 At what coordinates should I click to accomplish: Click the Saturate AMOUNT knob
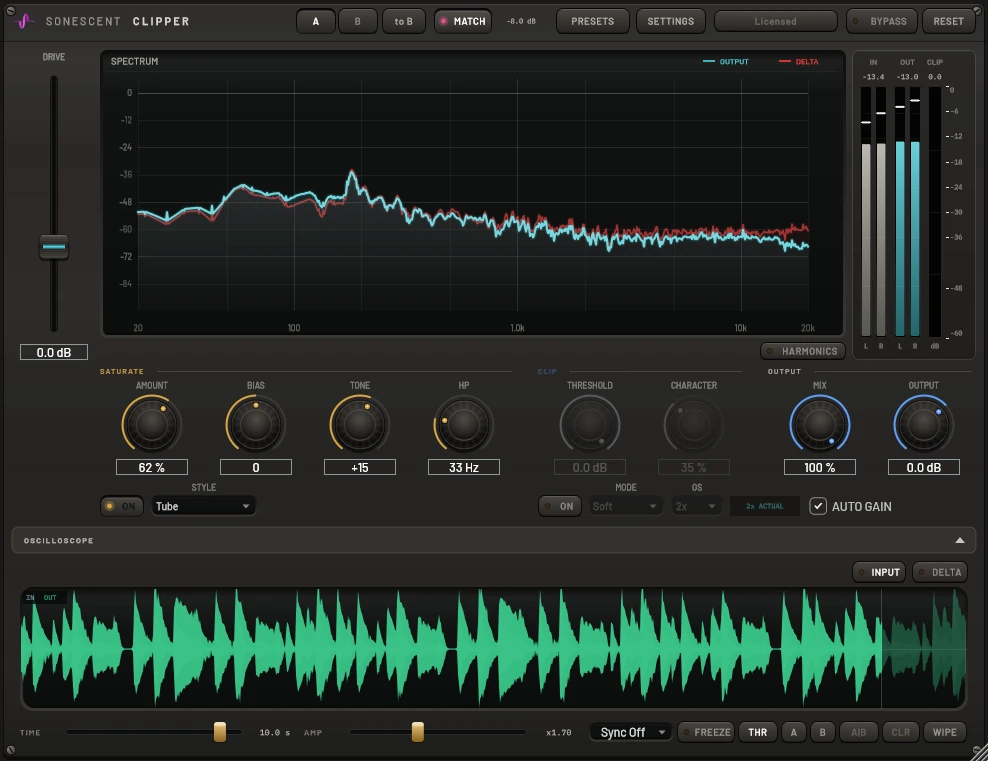[151, 424]
